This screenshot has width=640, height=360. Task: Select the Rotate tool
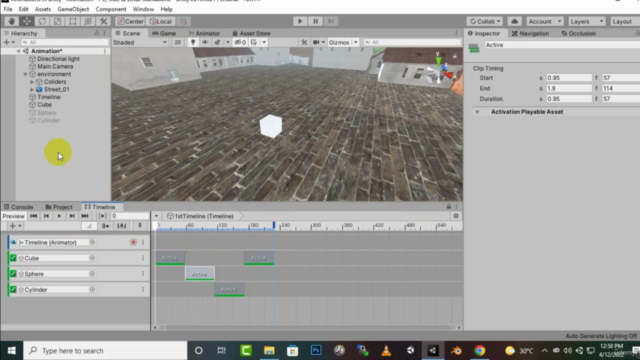[42, 21]
